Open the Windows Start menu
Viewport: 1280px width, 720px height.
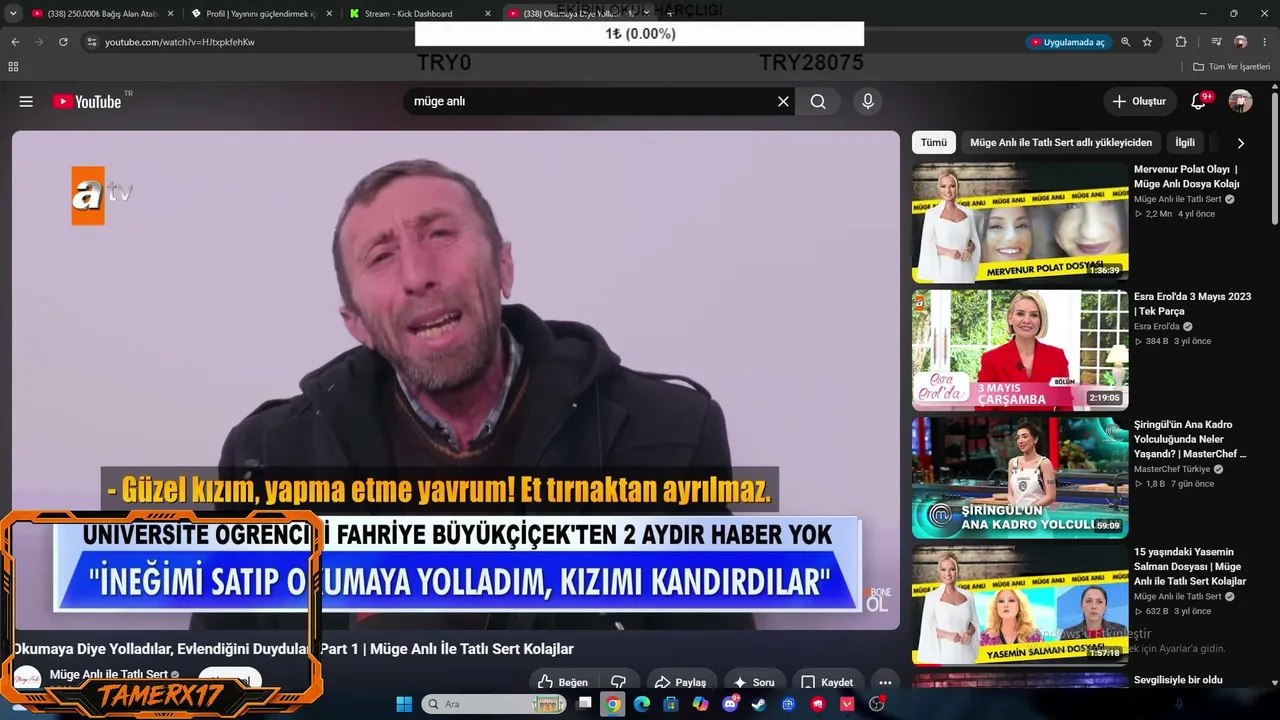click(x=404, y=704)
